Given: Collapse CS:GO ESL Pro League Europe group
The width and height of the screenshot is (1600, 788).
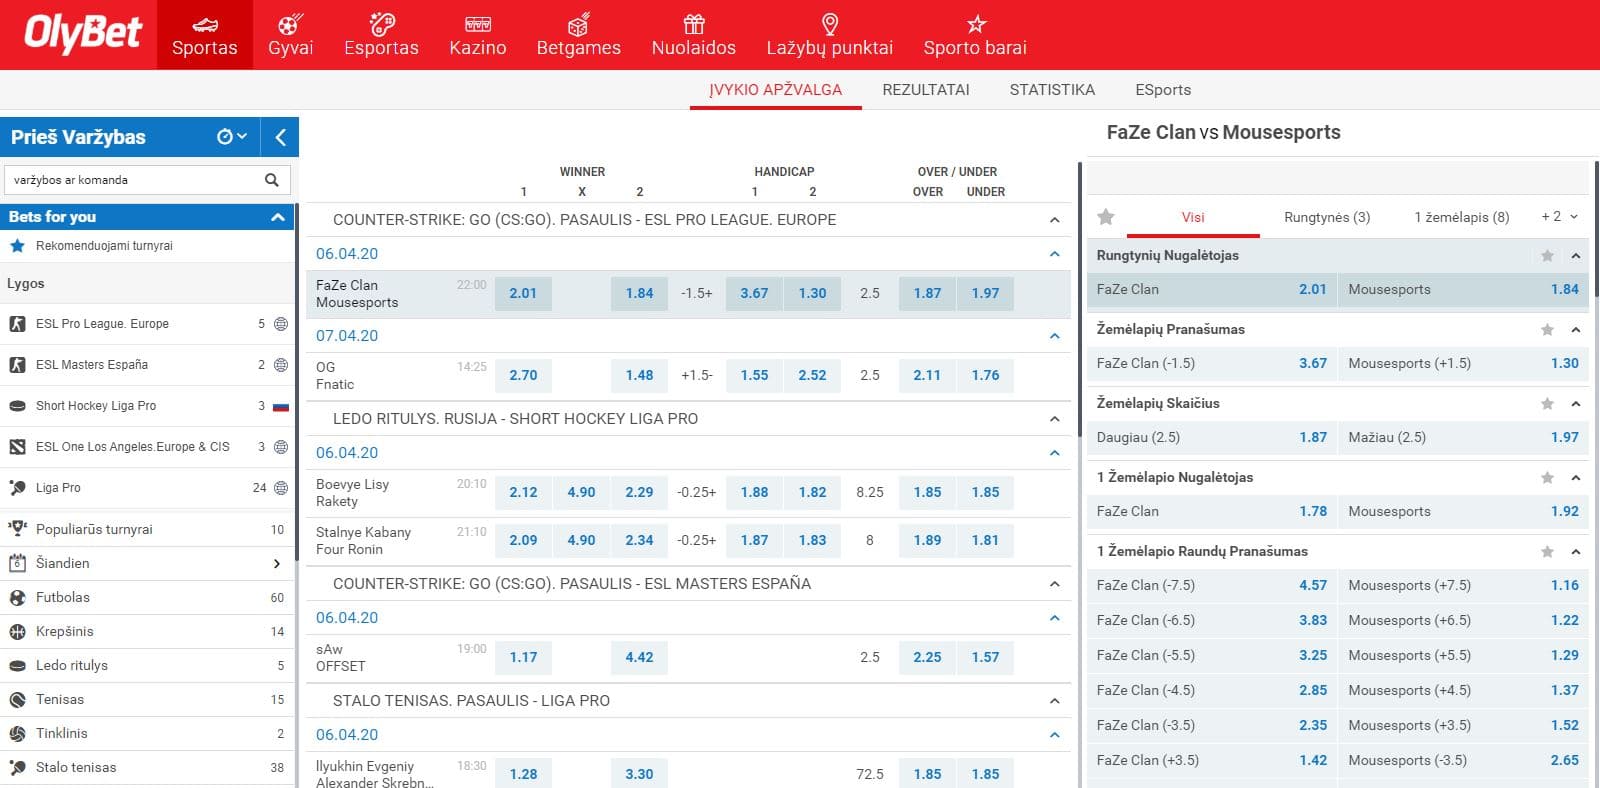Looking at the screenshot, I should pyautogui.click(x=1054, y=220).
